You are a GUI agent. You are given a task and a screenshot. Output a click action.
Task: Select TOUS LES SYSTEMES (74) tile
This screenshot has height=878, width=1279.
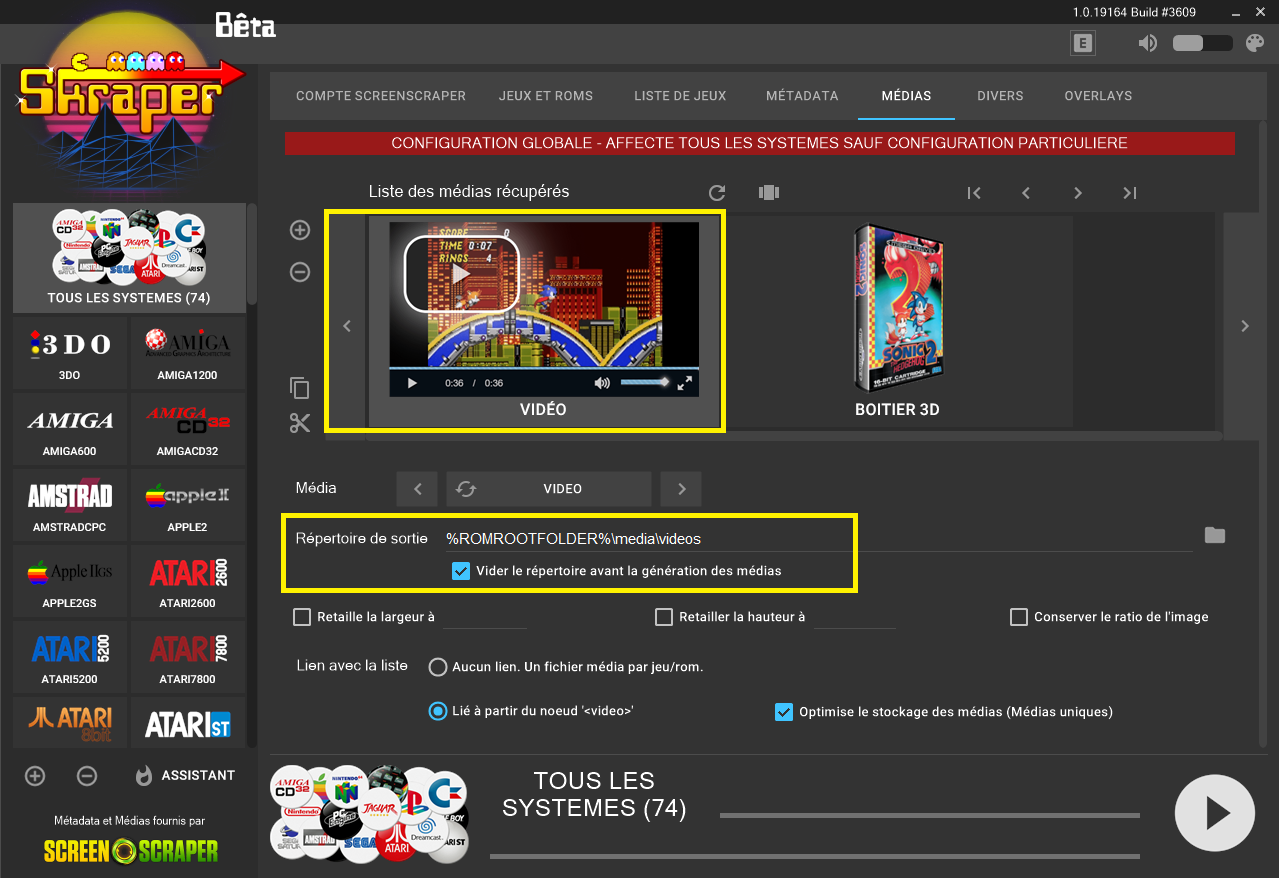[x=129, y=258]
